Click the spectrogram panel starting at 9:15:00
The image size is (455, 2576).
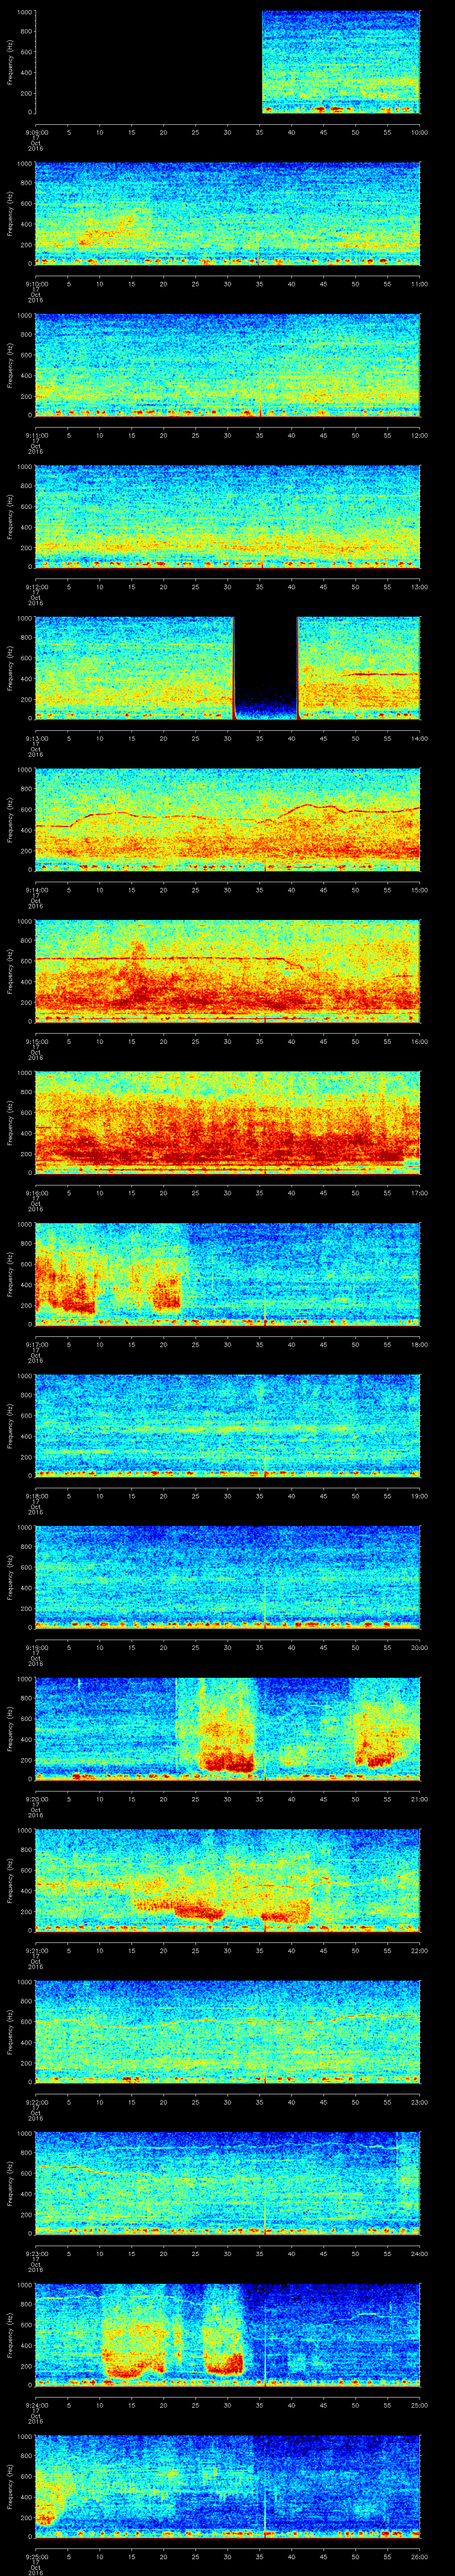(x=228, y=971)
